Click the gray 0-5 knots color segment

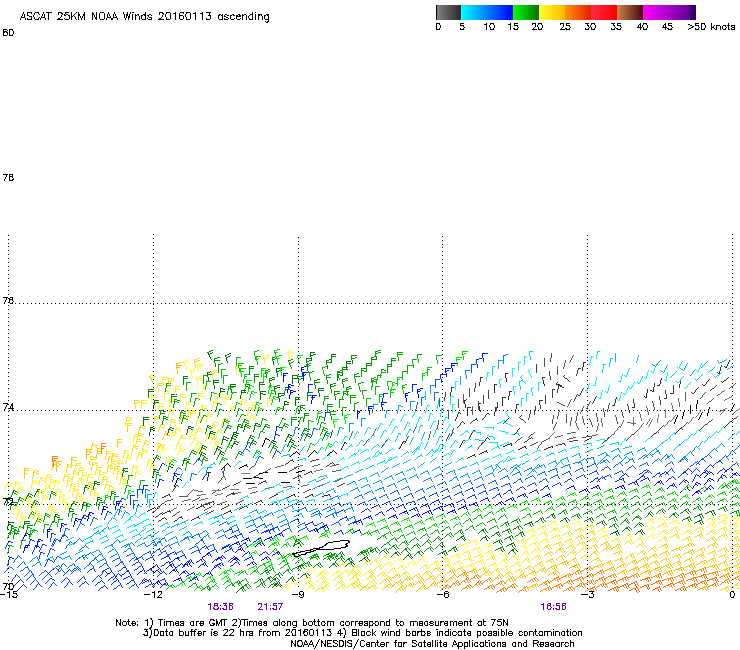pyautogui.click(x=448, y=12)
